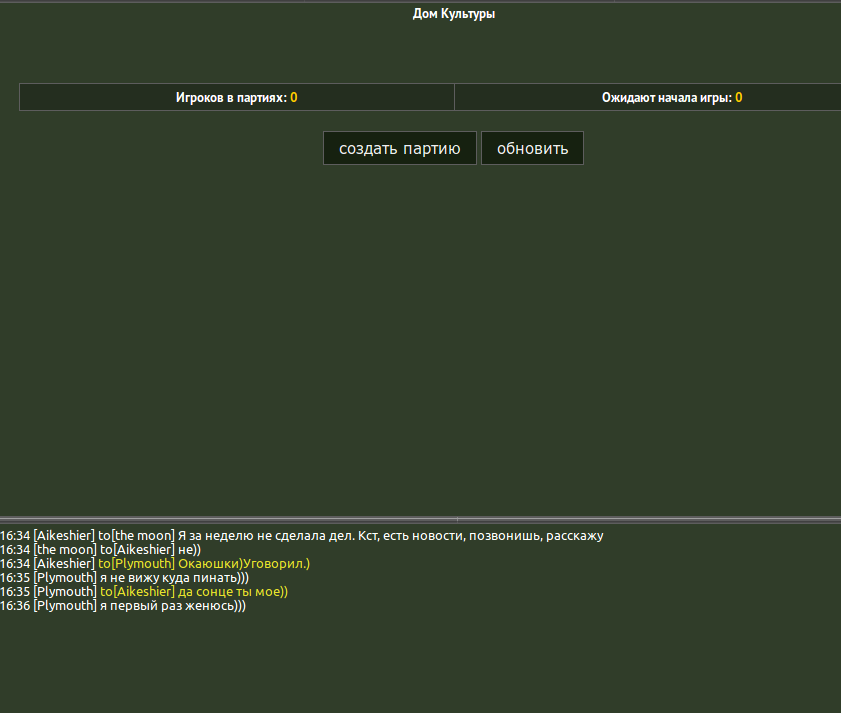This screenshot has width=841, height=713.
Task: Select the "Дом Культуры" room title
Action: (x=454, y=14)
